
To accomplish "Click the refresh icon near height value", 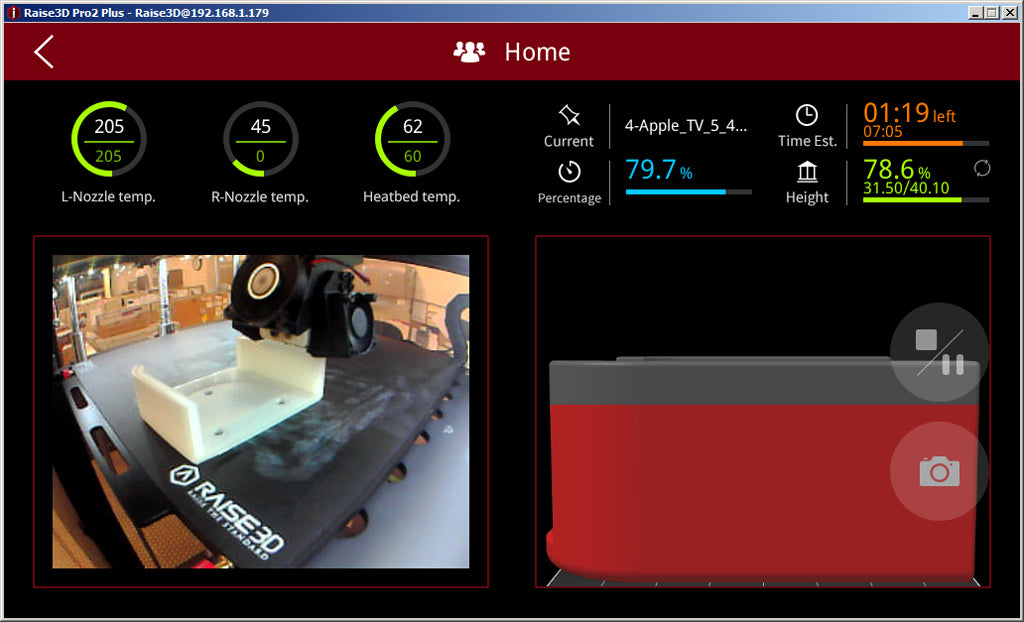I will (982, 168).
